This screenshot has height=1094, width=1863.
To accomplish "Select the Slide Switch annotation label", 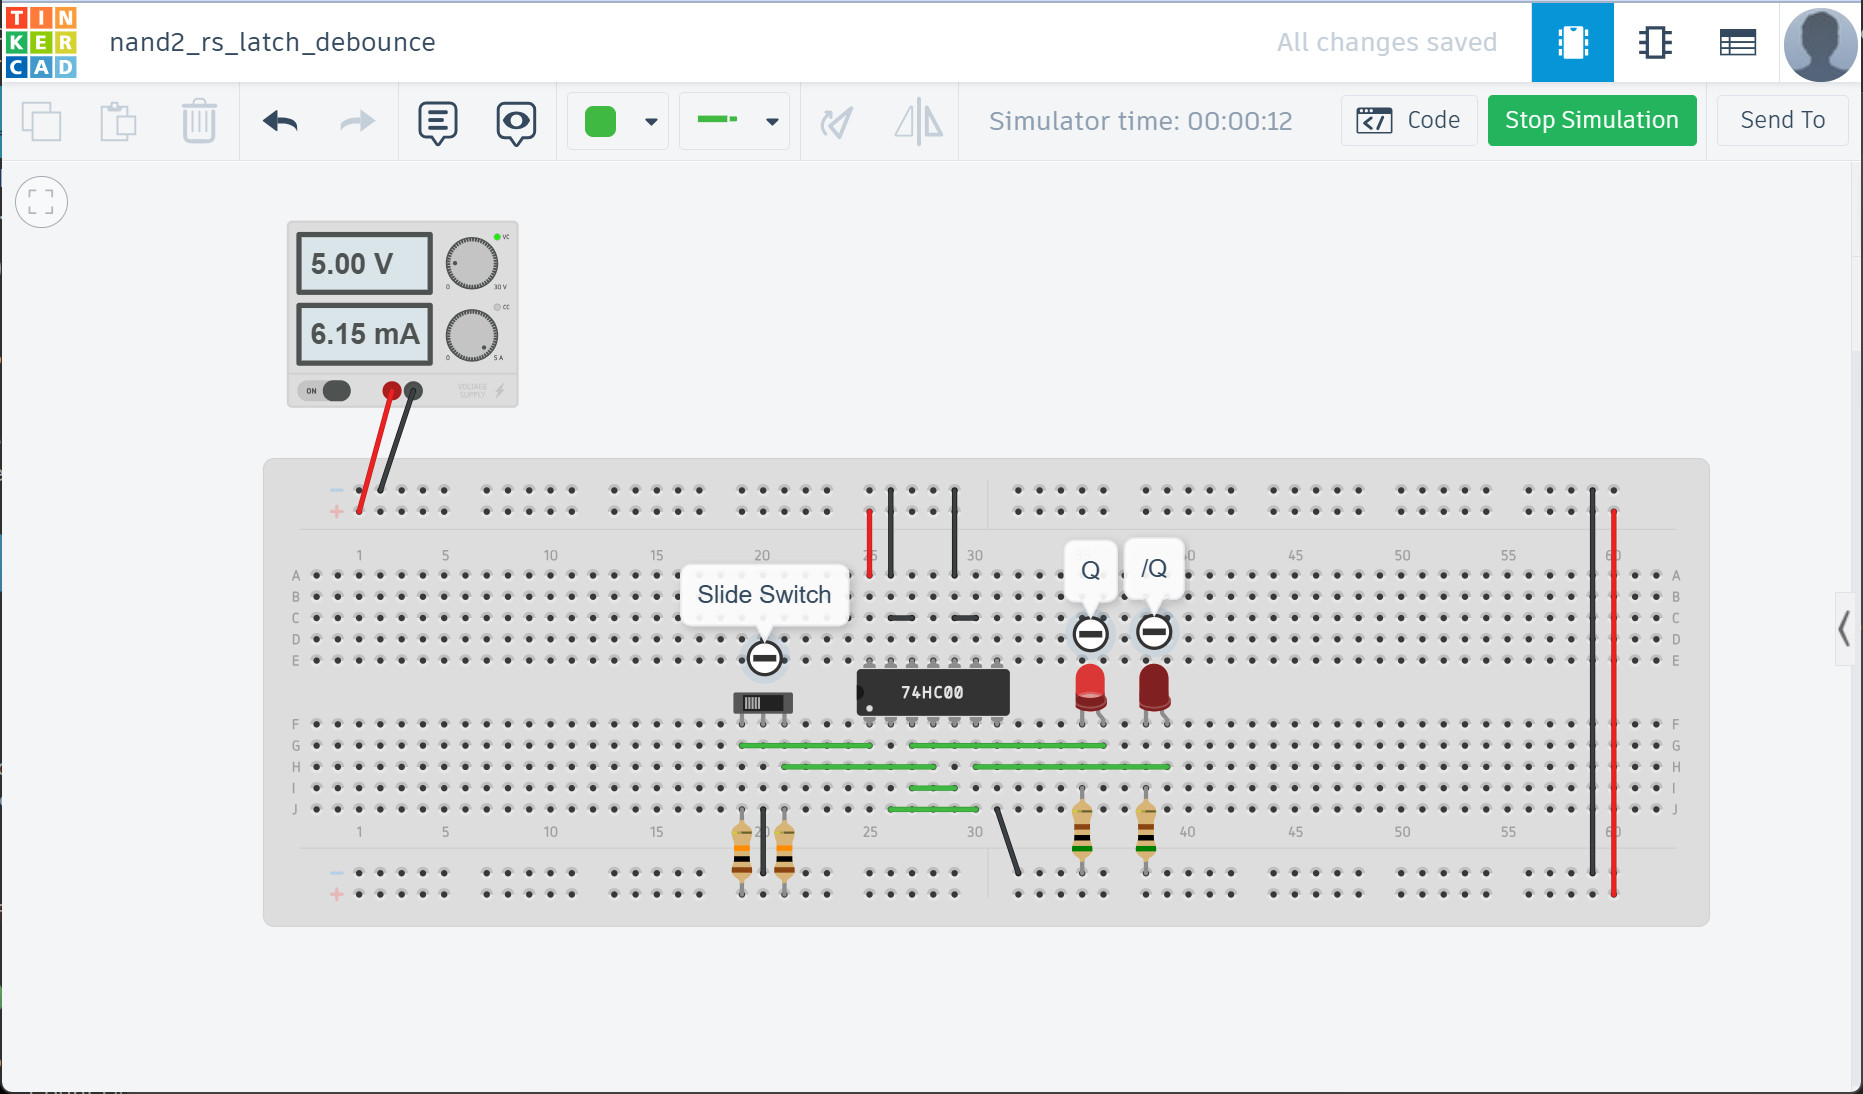I will click(764, 595).
